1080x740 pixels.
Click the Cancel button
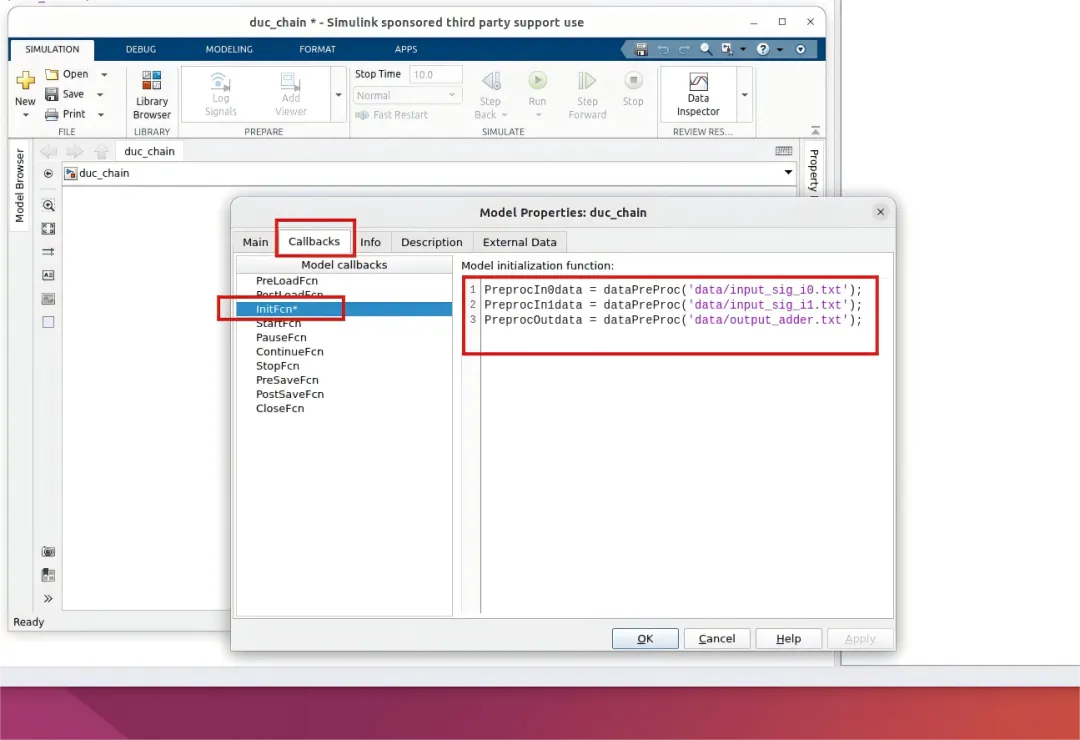[x=717, y=638]
